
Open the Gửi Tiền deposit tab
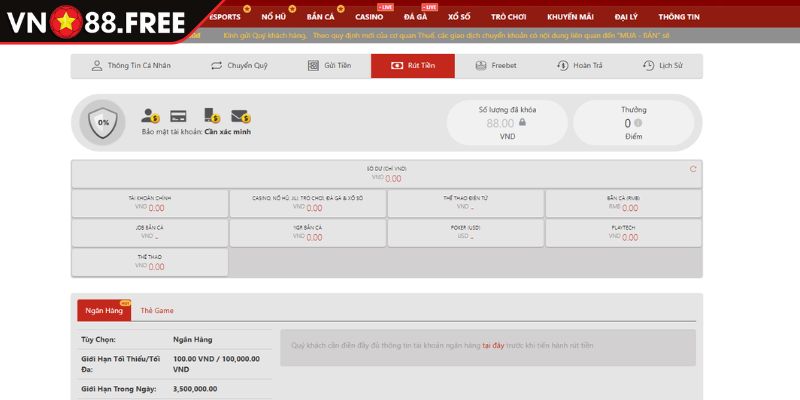(x=328, y=66)
